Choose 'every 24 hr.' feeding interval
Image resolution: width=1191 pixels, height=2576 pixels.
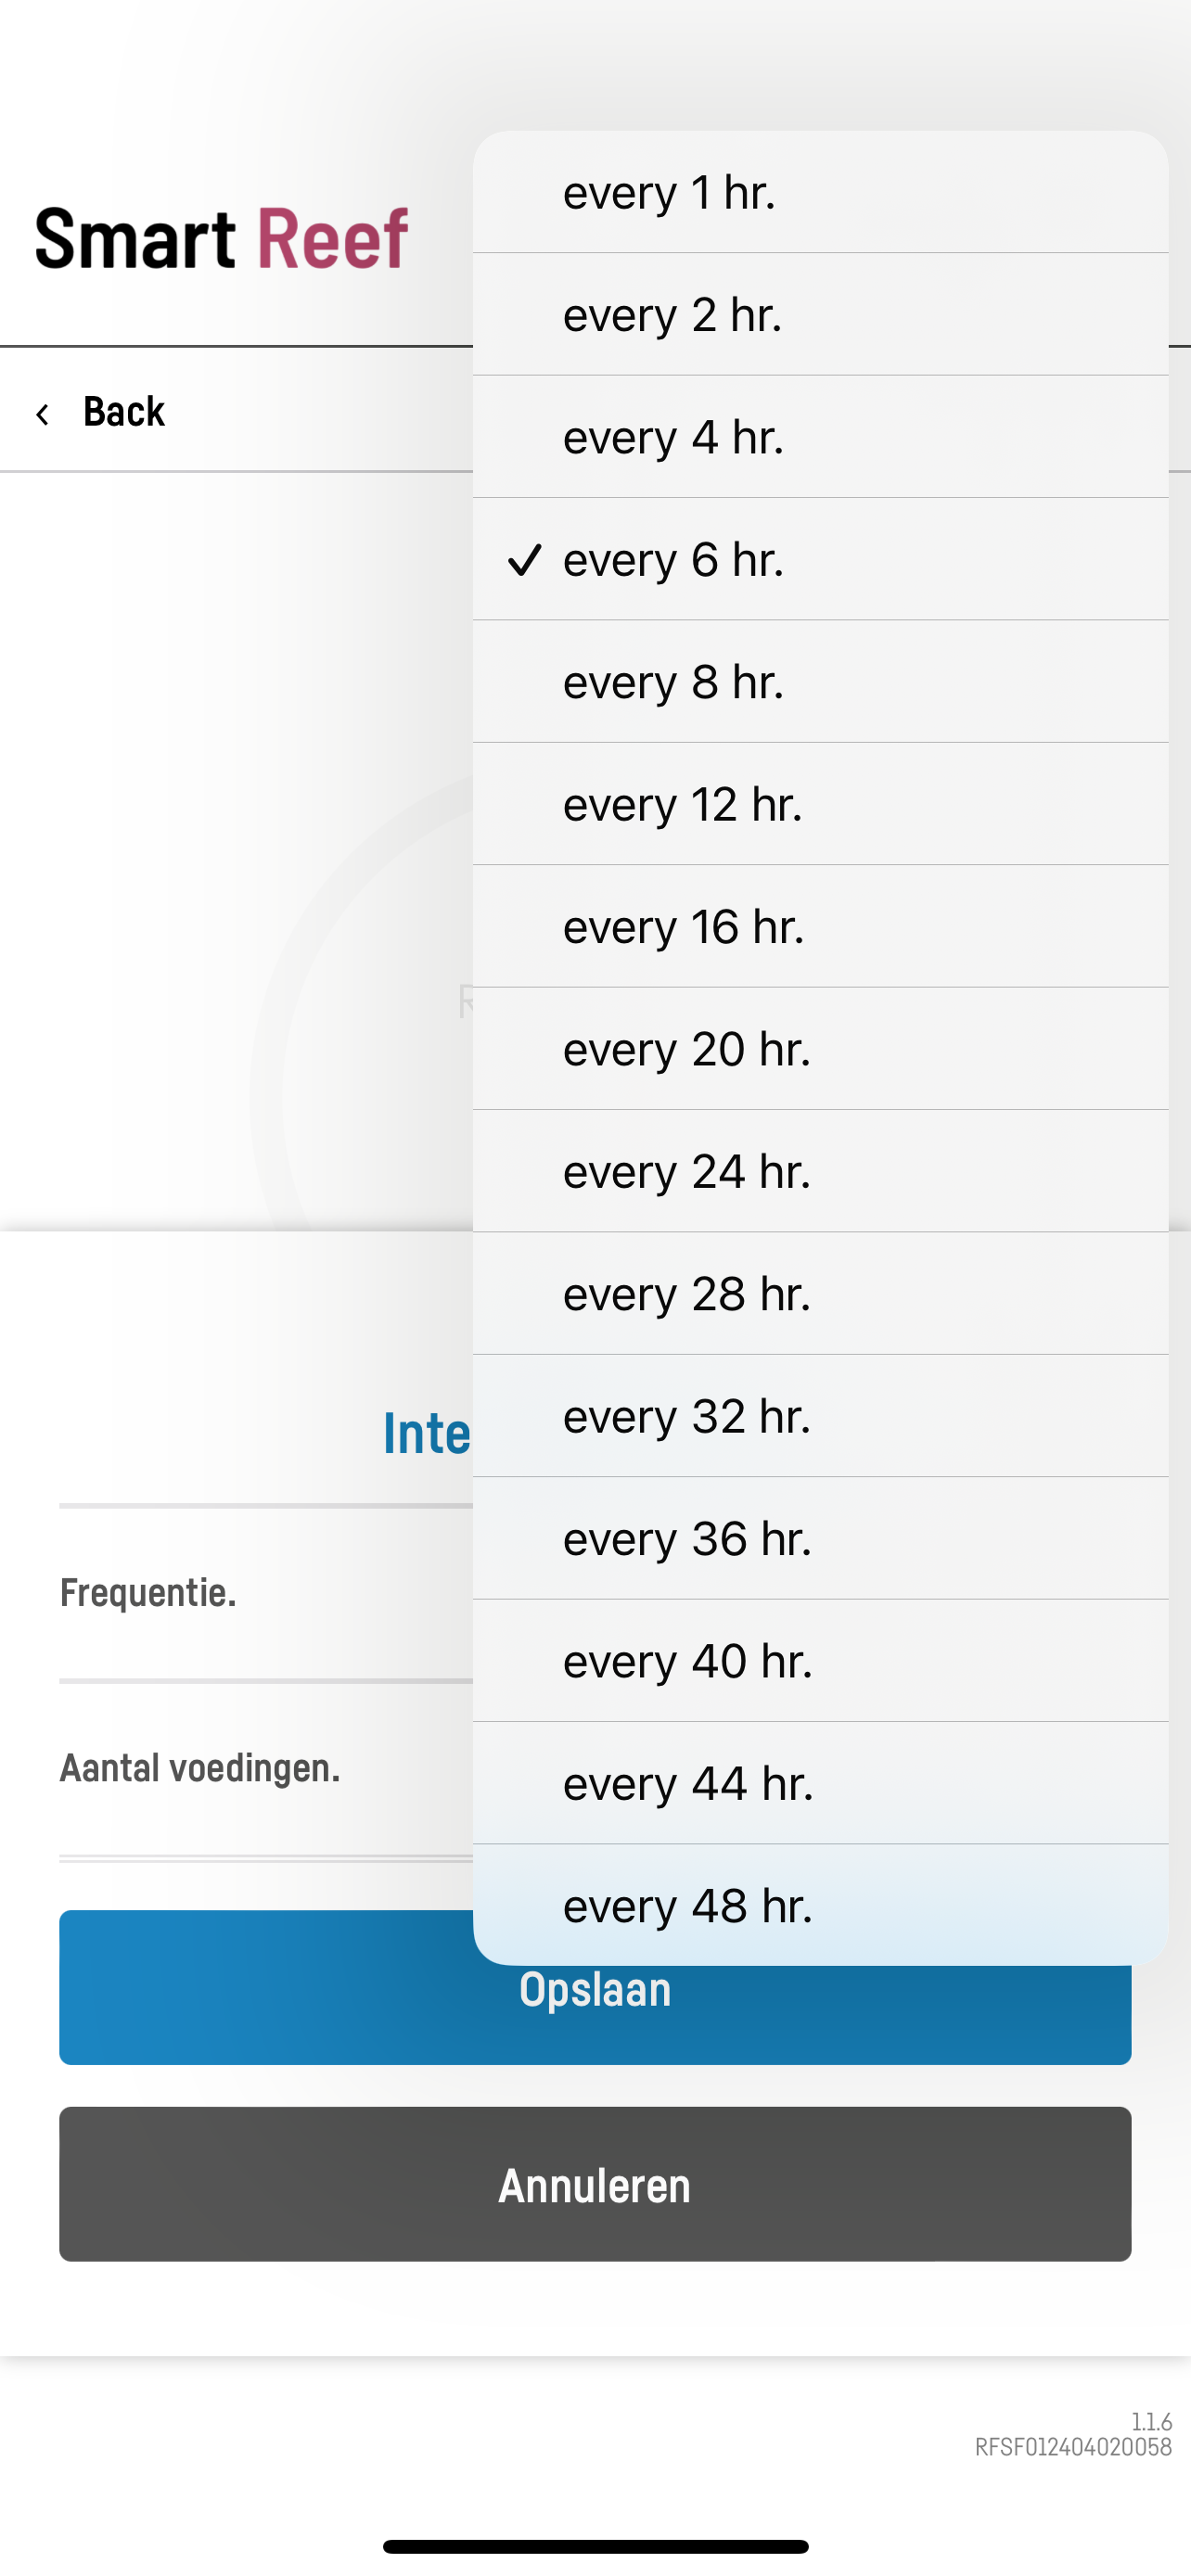point(820,1171)
